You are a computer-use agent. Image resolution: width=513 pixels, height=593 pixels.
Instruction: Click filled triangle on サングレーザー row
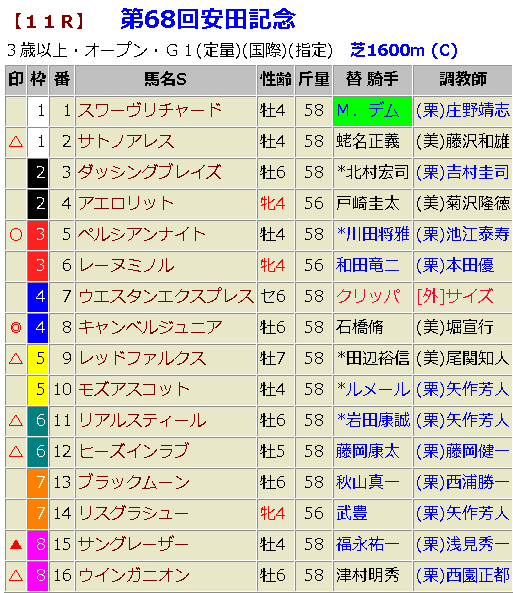click(16, 545)
